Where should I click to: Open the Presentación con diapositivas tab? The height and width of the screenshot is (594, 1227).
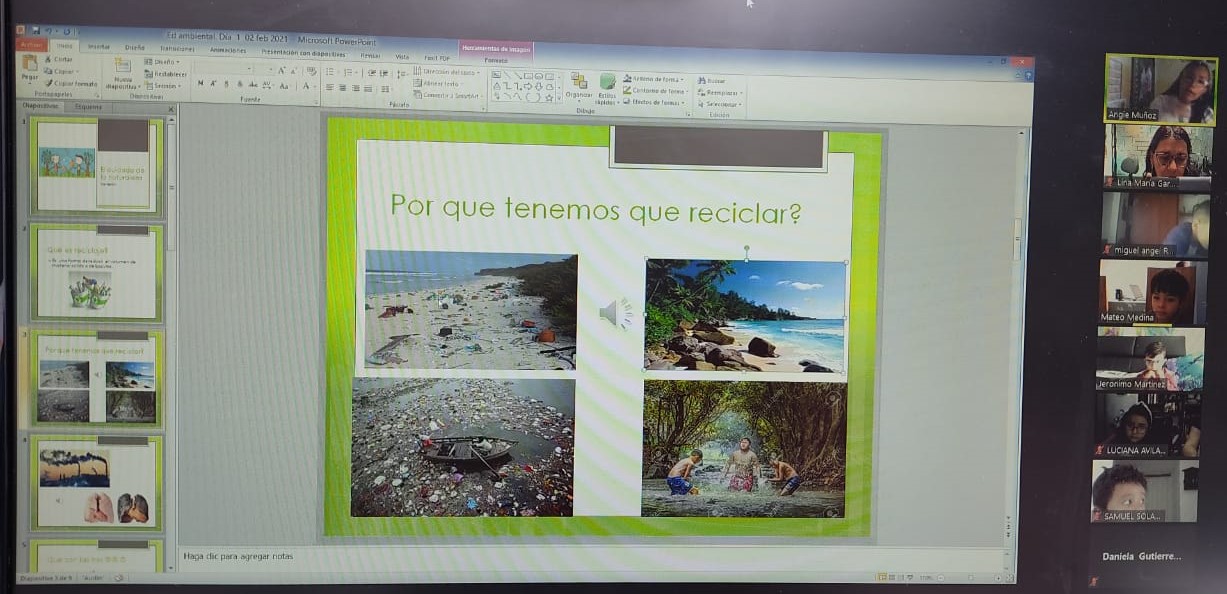tap(303, 52)
